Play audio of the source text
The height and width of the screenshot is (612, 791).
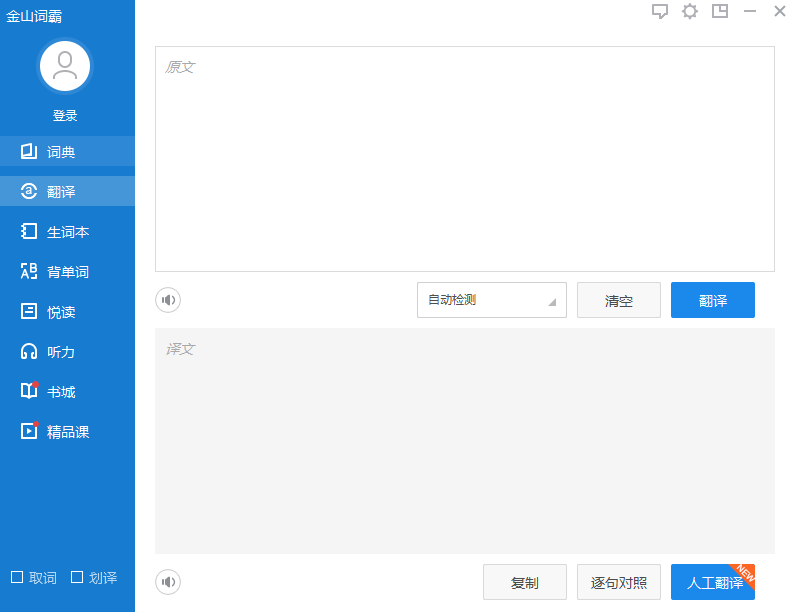[168, 300]
